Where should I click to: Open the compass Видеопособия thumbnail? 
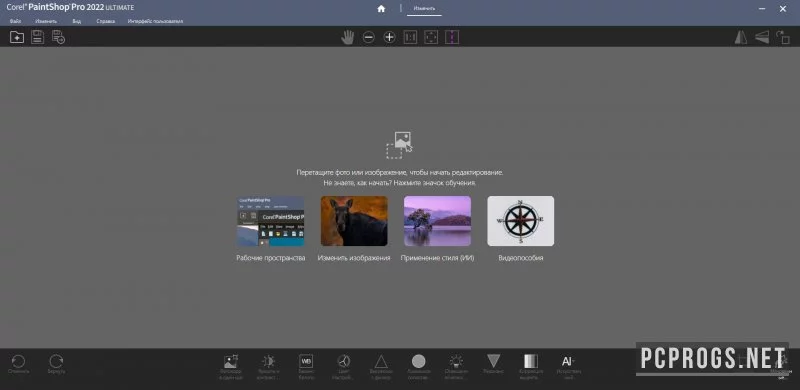pyautogui.click(x=520, y=221)
